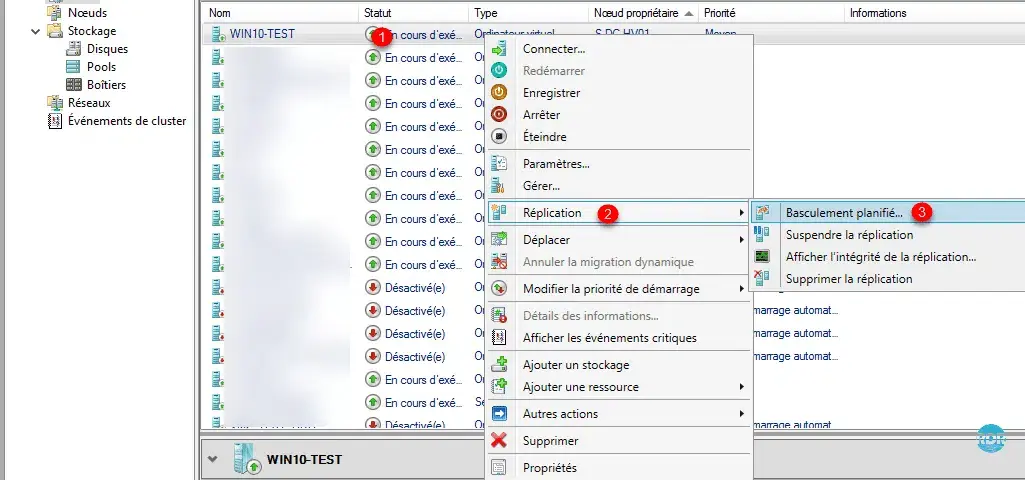Click the Modifier la priorité de démarrage icon
The image size is (1025, 480).
point(499,288)
